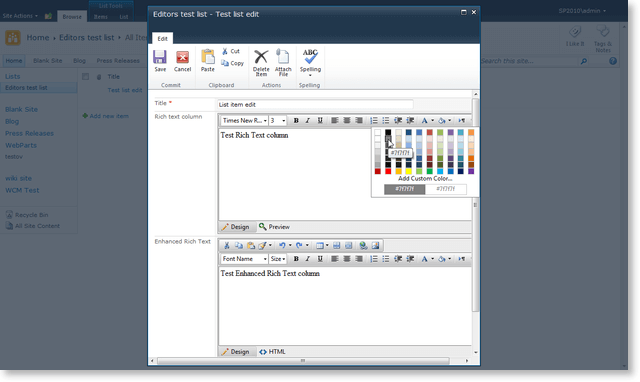
Task: Toggle Underline in the Rich text column toolbar
Action: (x=320, y=120)
